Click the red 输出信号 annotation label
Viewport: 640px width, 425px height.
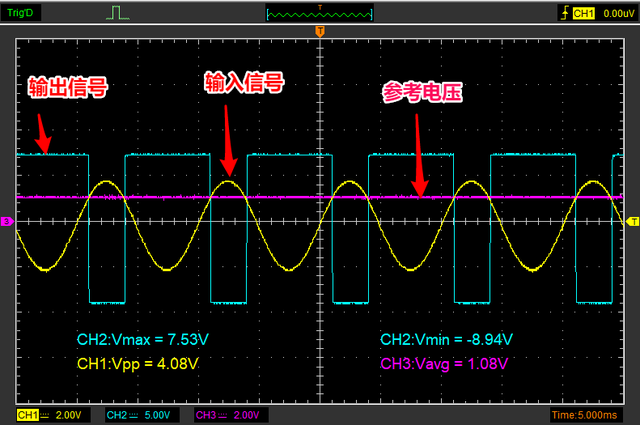(66, 89)
